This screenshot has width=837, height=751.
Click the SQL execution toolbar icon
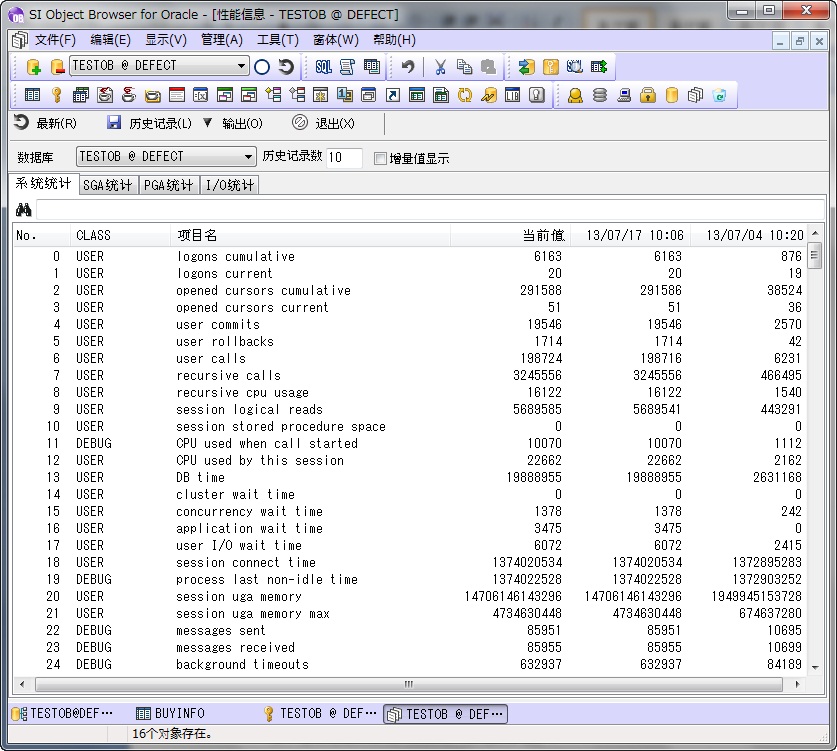point(323,67)
